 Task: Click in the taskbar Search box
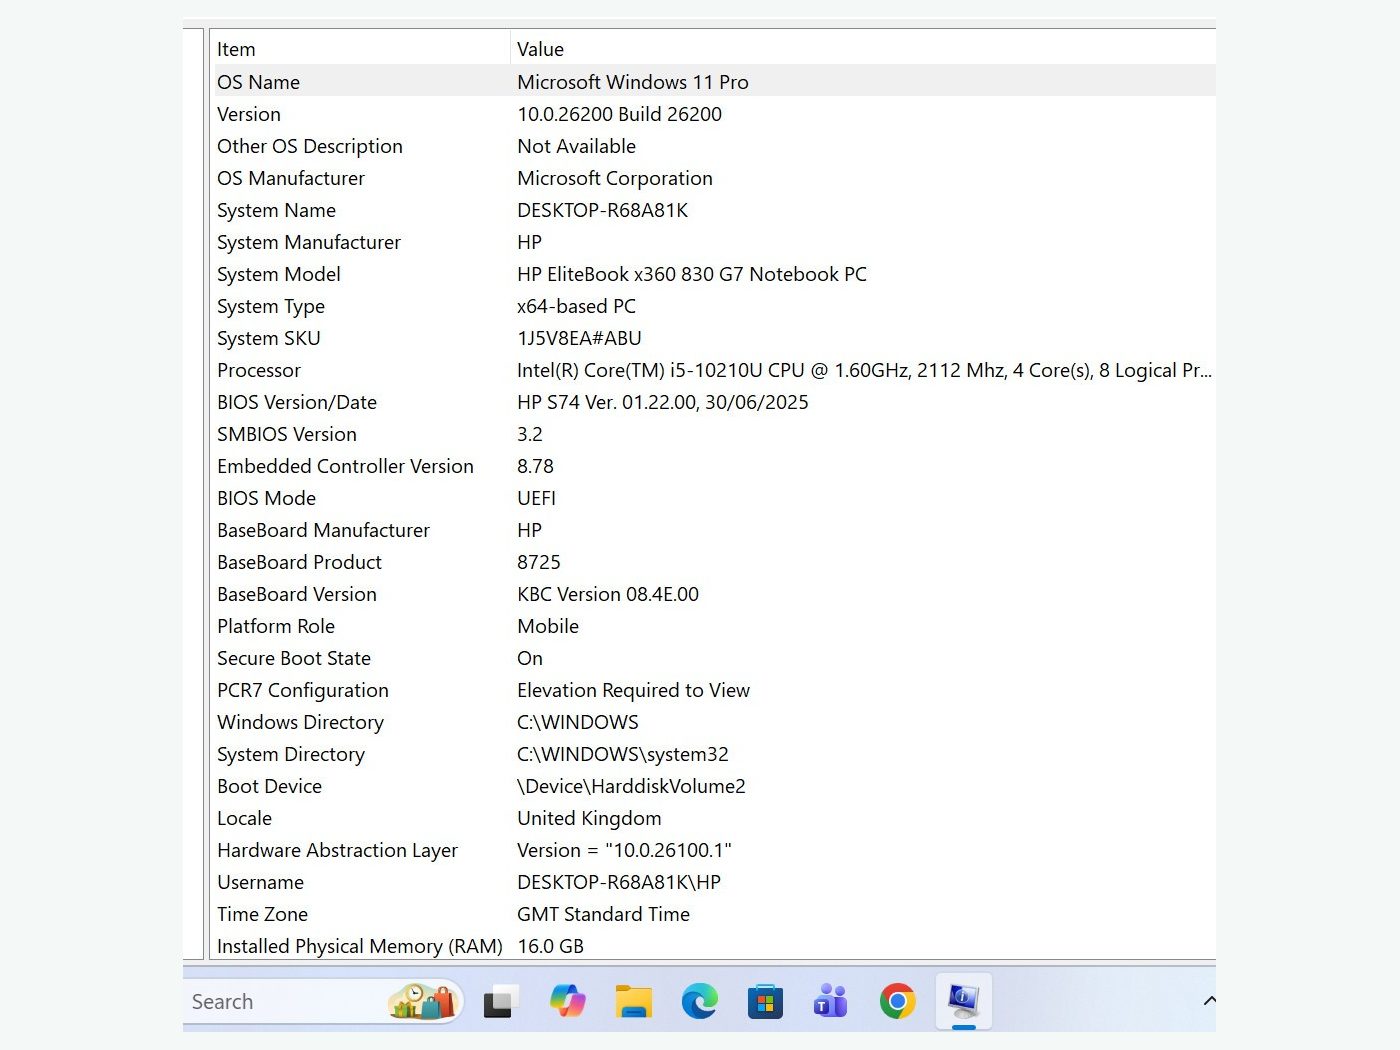(322, 1001)
